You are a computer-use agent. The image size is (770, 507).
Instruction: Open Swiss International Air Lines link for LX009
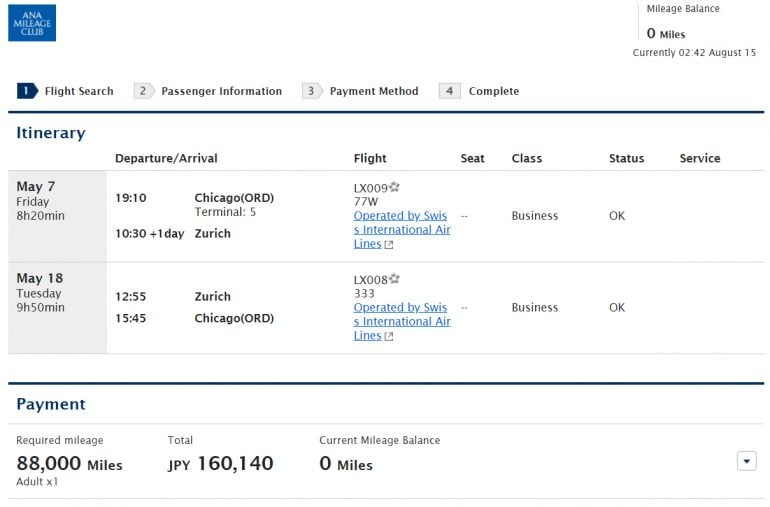[401, 229]
